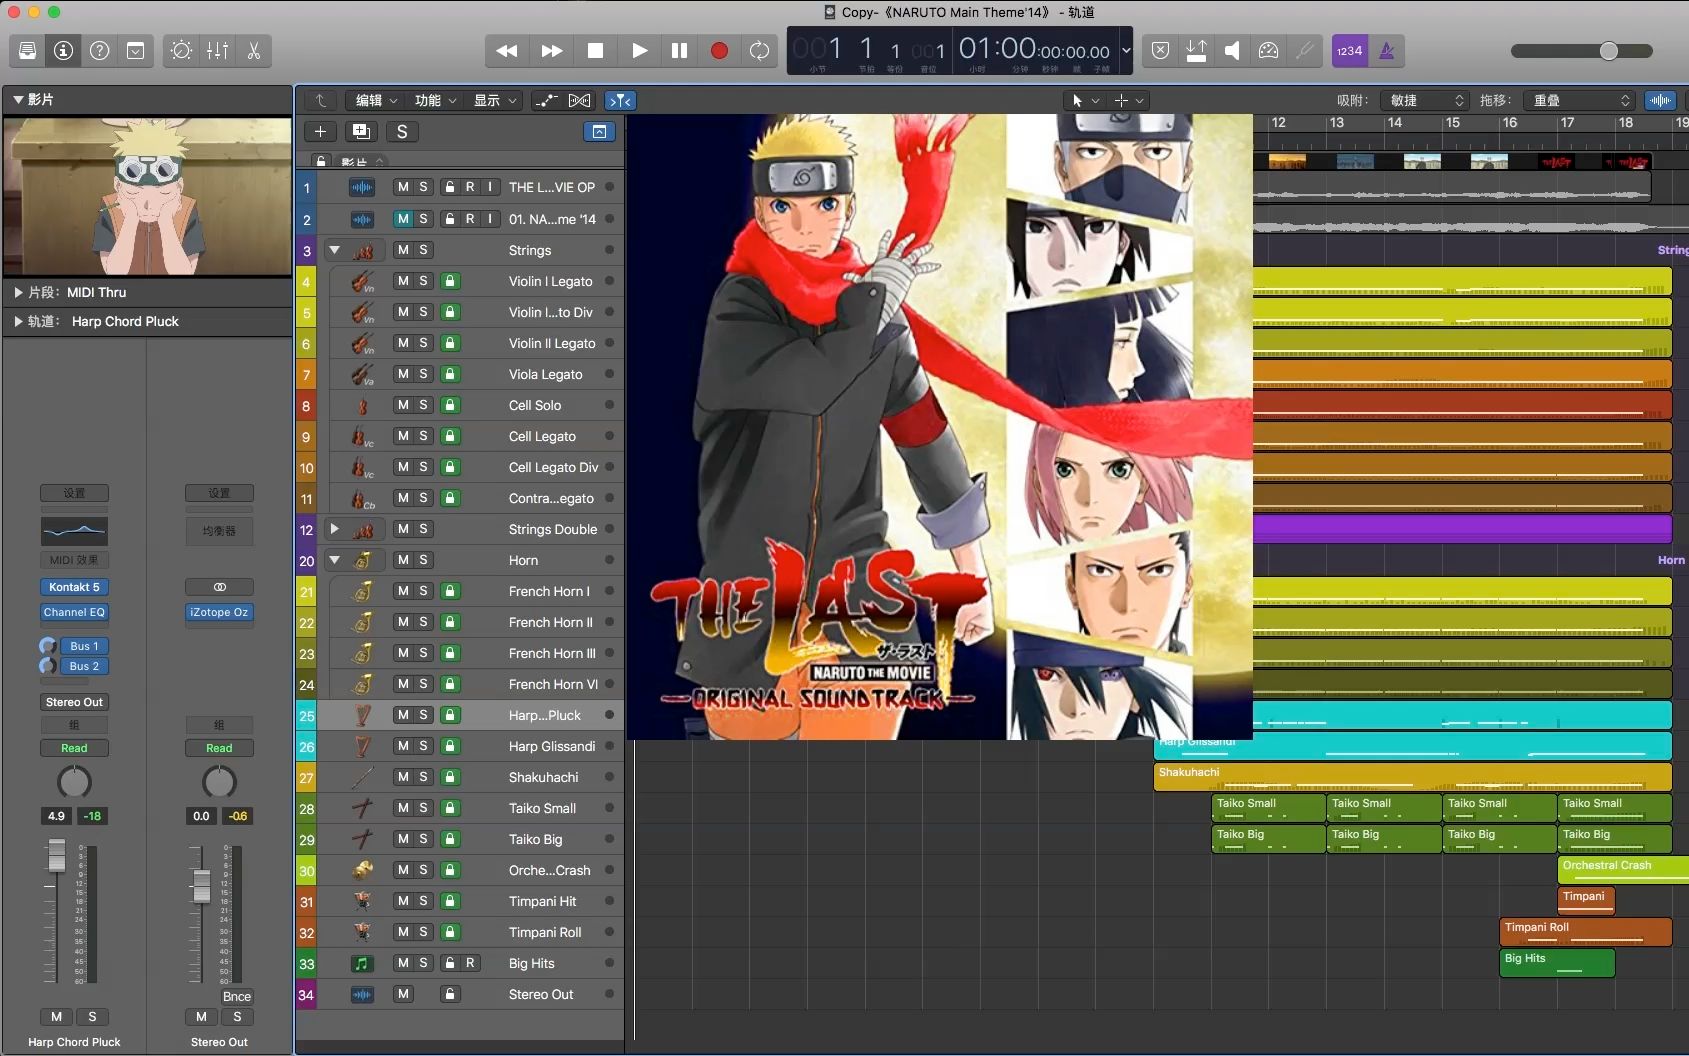Viewport: 1689px width, 1056px height.
Task: Toggle the blue Catch Playhead button
Action: pos(620,100)
